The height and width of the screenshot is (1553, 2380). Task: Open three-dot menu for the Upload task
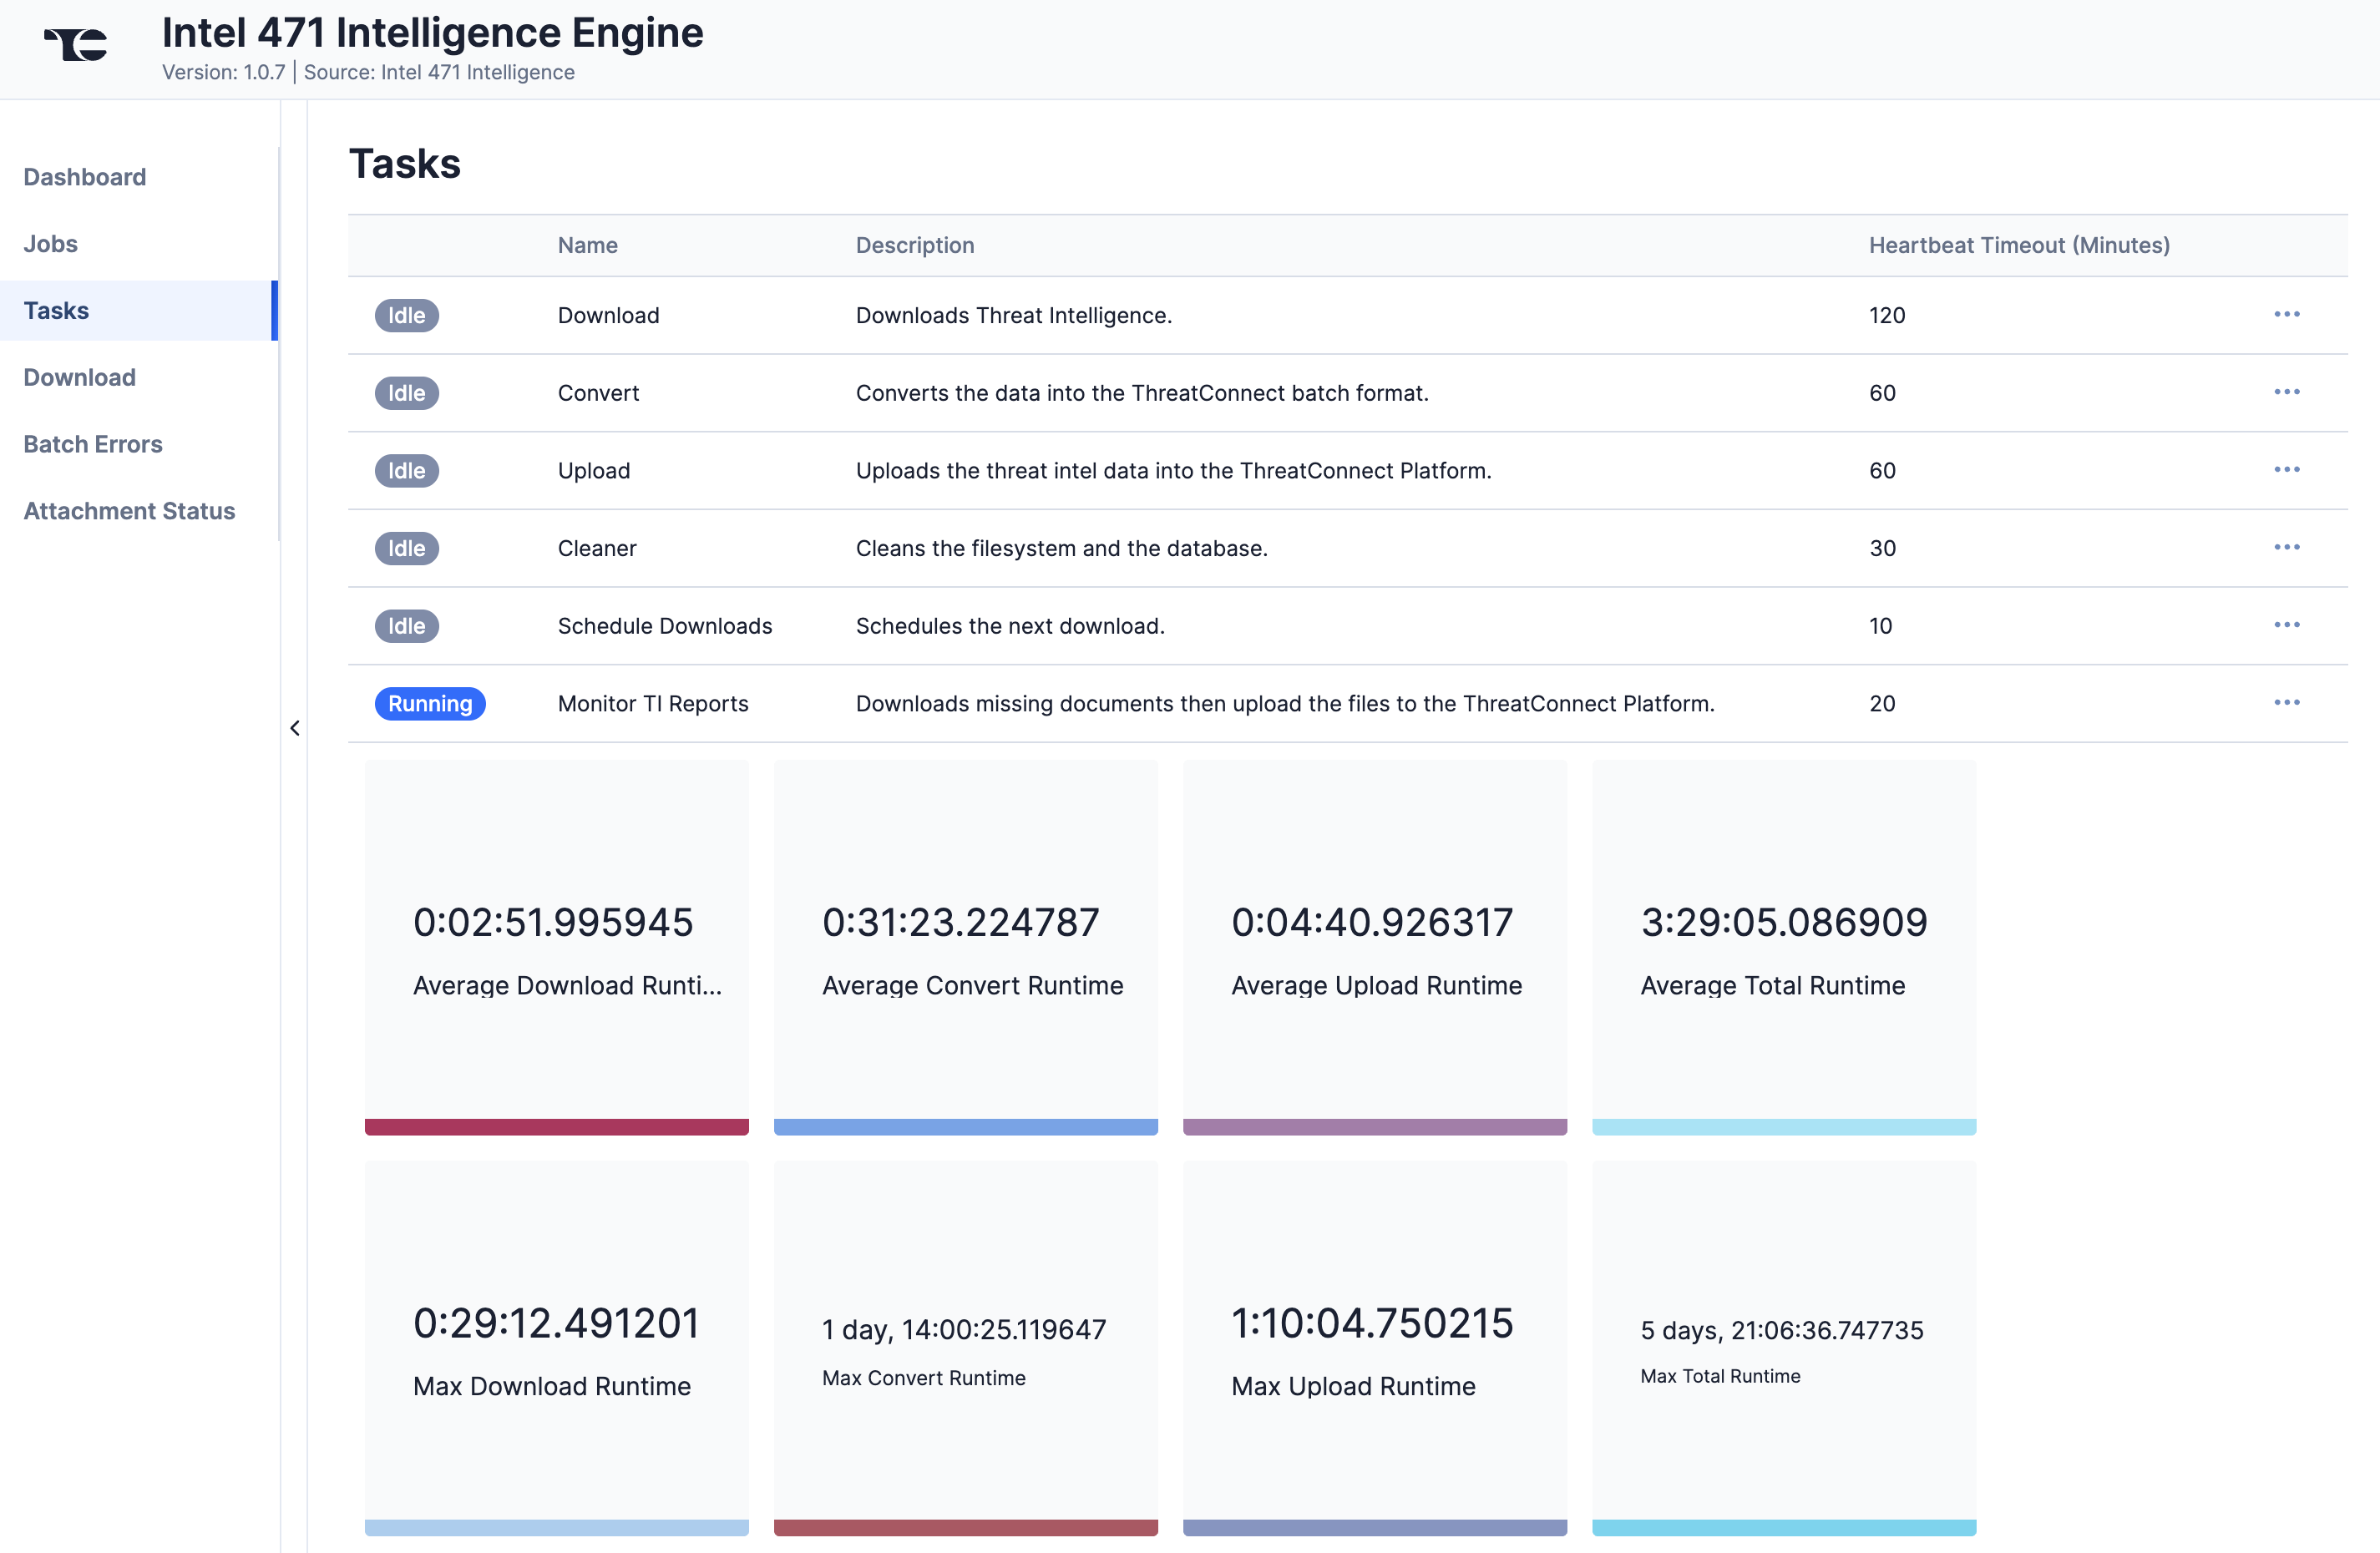click(x=2286, y=469)
